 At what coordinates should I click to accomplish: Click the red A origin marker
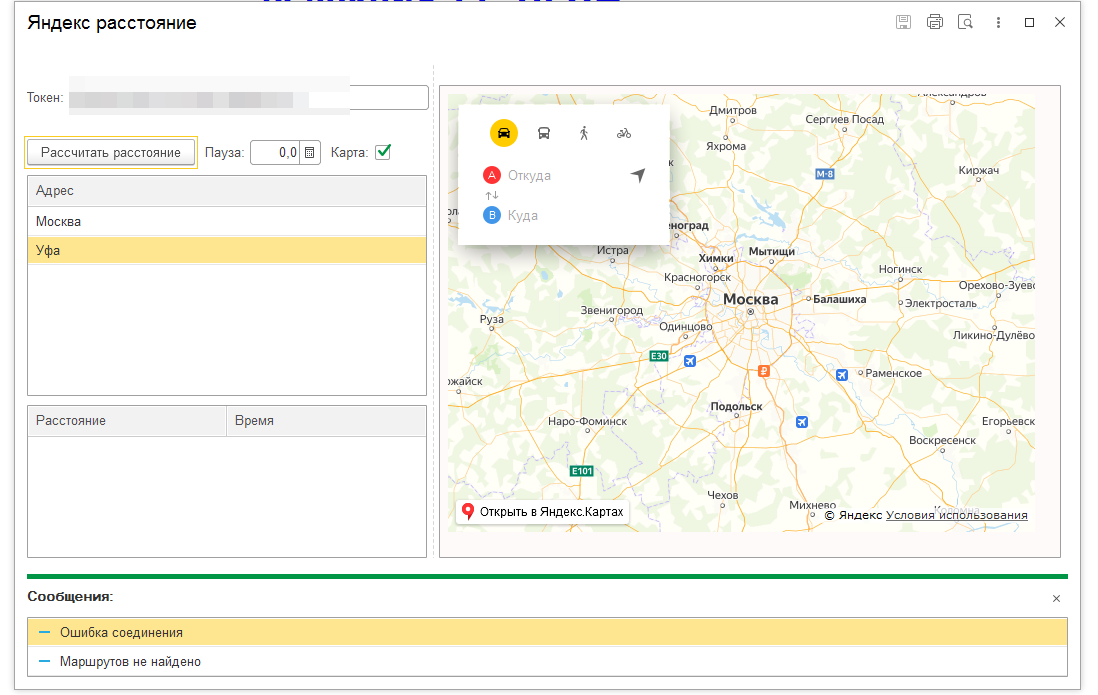492,175
